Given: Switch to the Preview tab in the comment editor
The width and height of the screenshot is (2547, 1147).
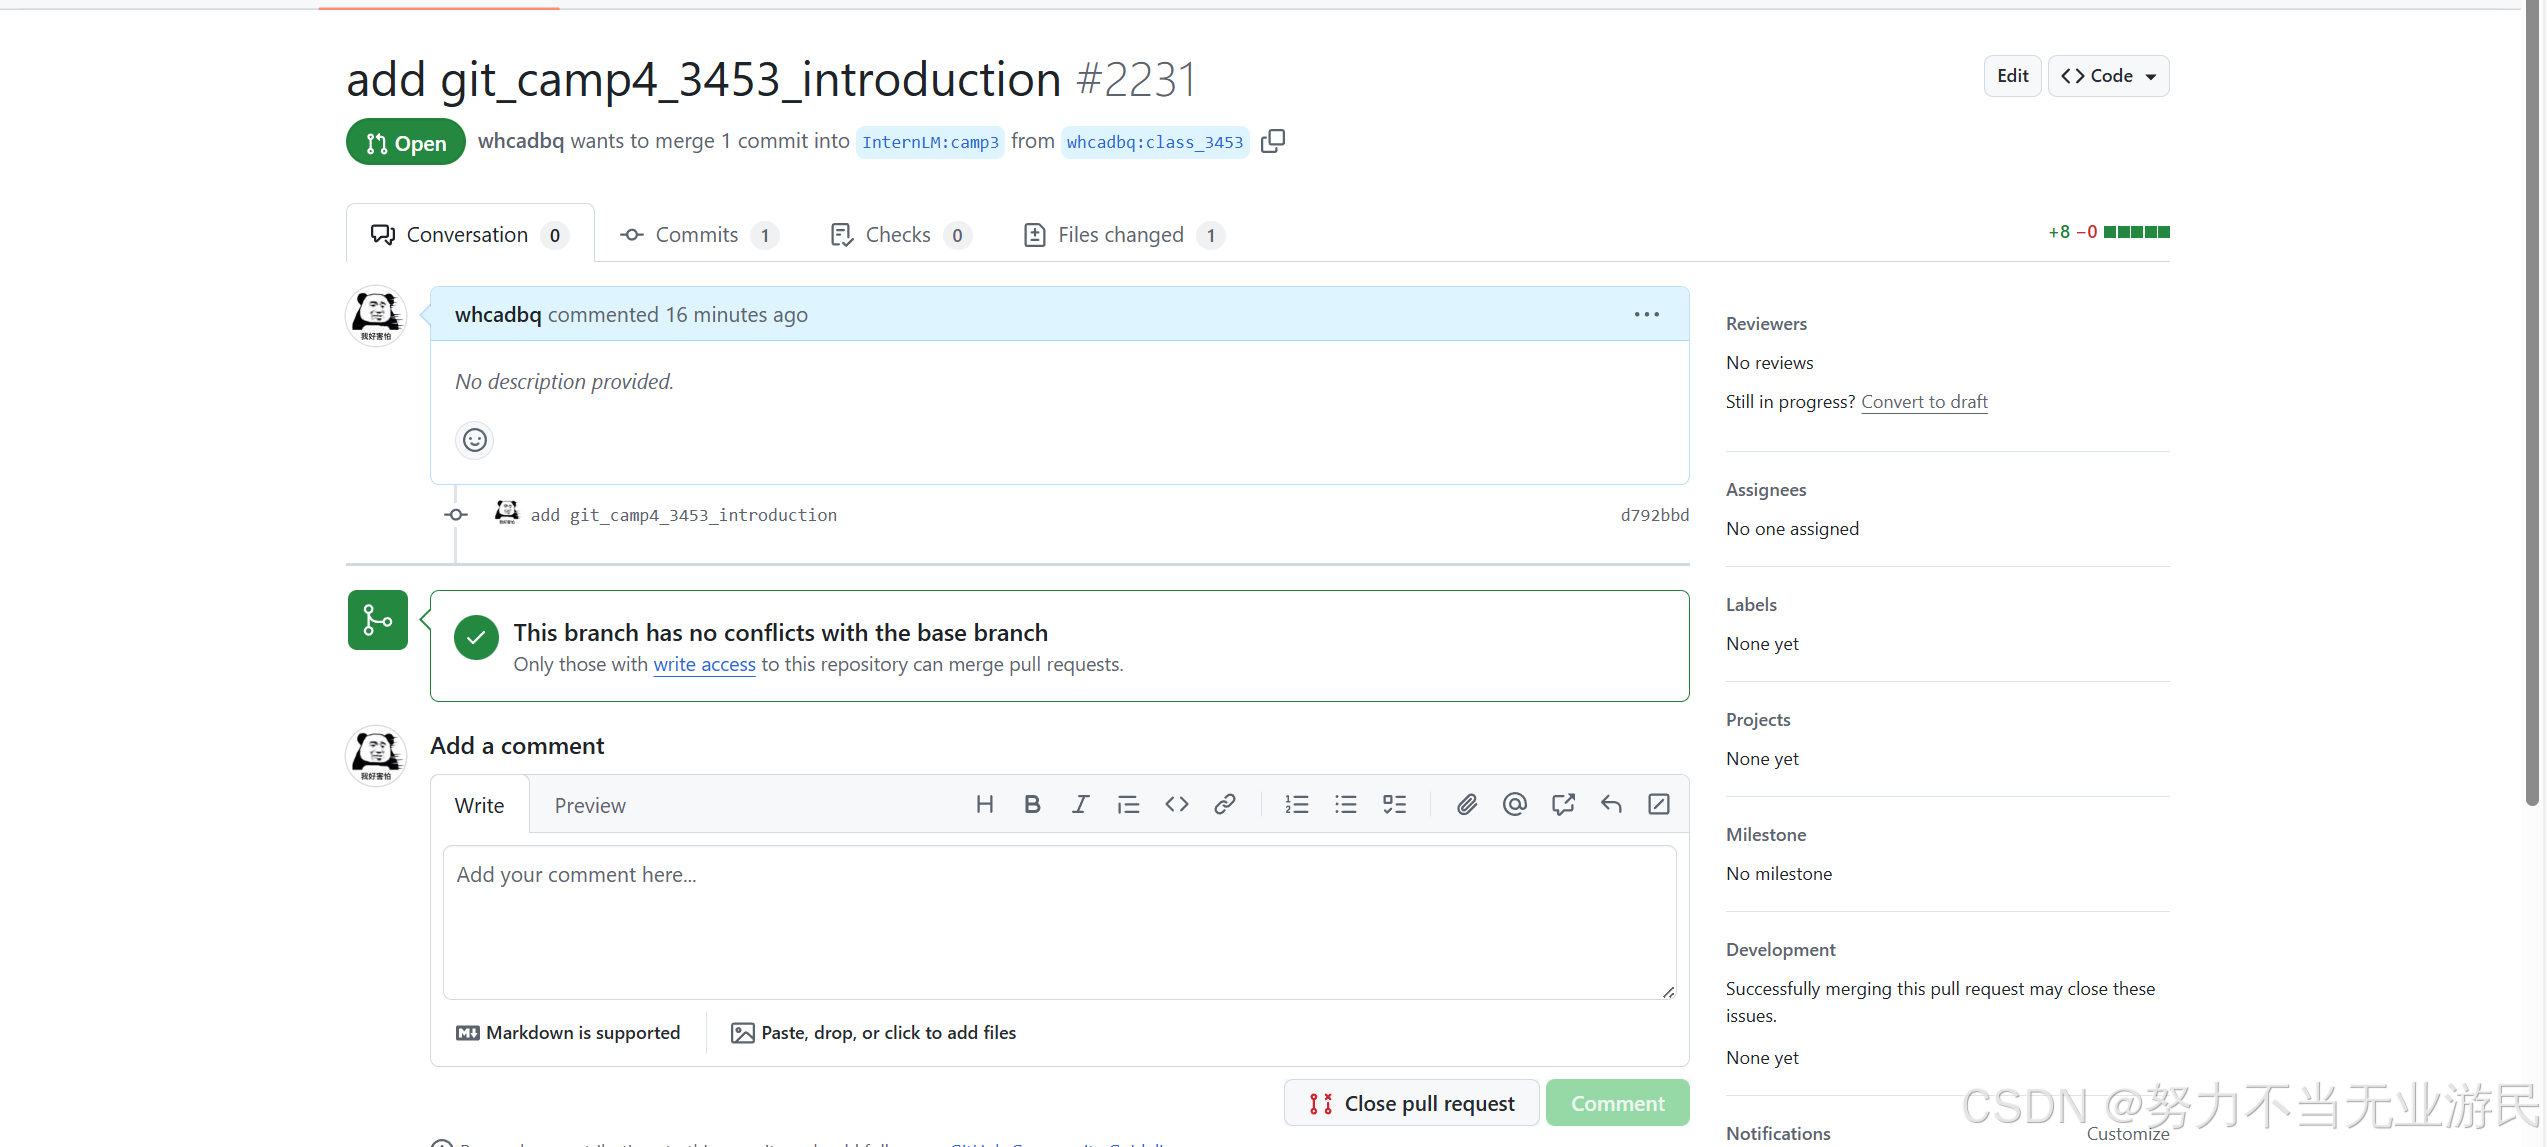Looking at the screenshot, I should [590, 805].
